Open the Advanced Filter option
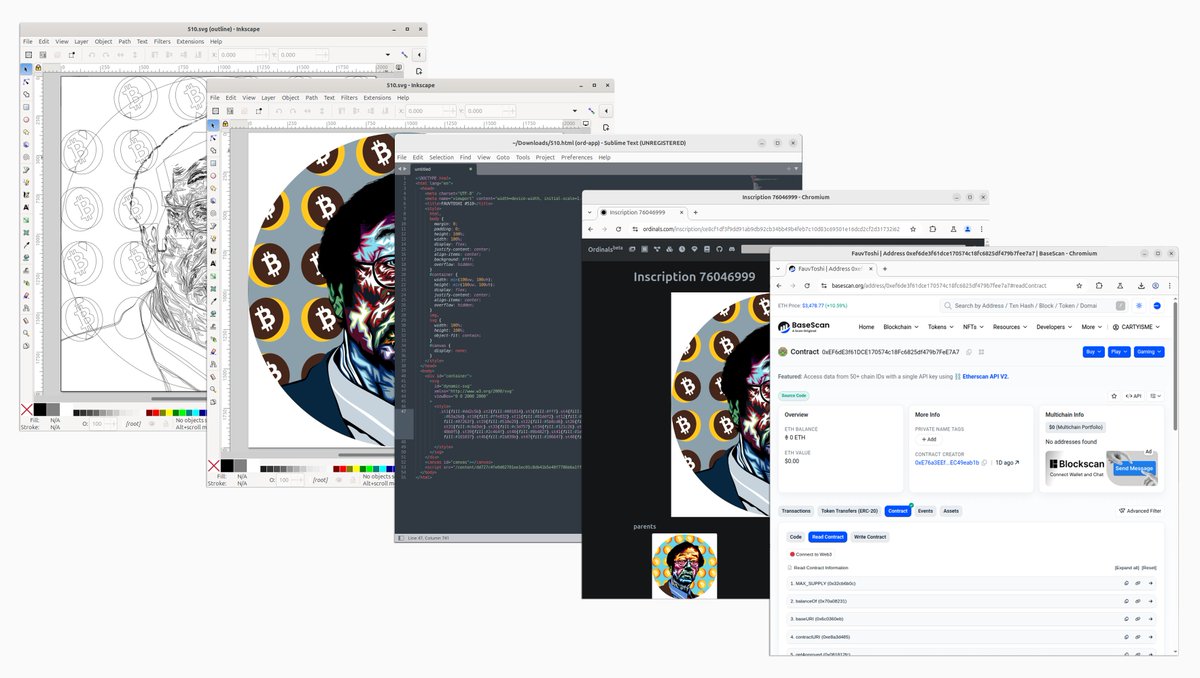This screenshot has height=678, width=1200. tap(1140, 511)
